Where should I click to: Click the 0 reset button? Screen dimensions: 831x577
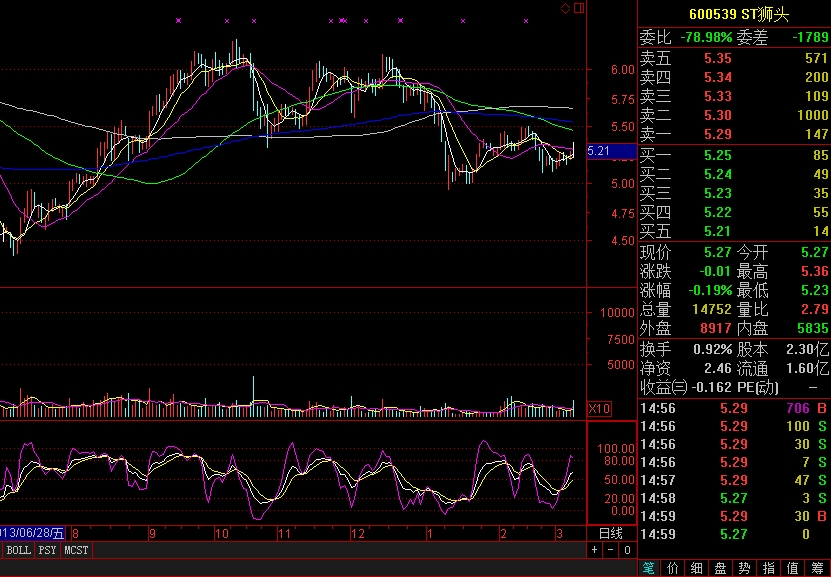point(627,550)
